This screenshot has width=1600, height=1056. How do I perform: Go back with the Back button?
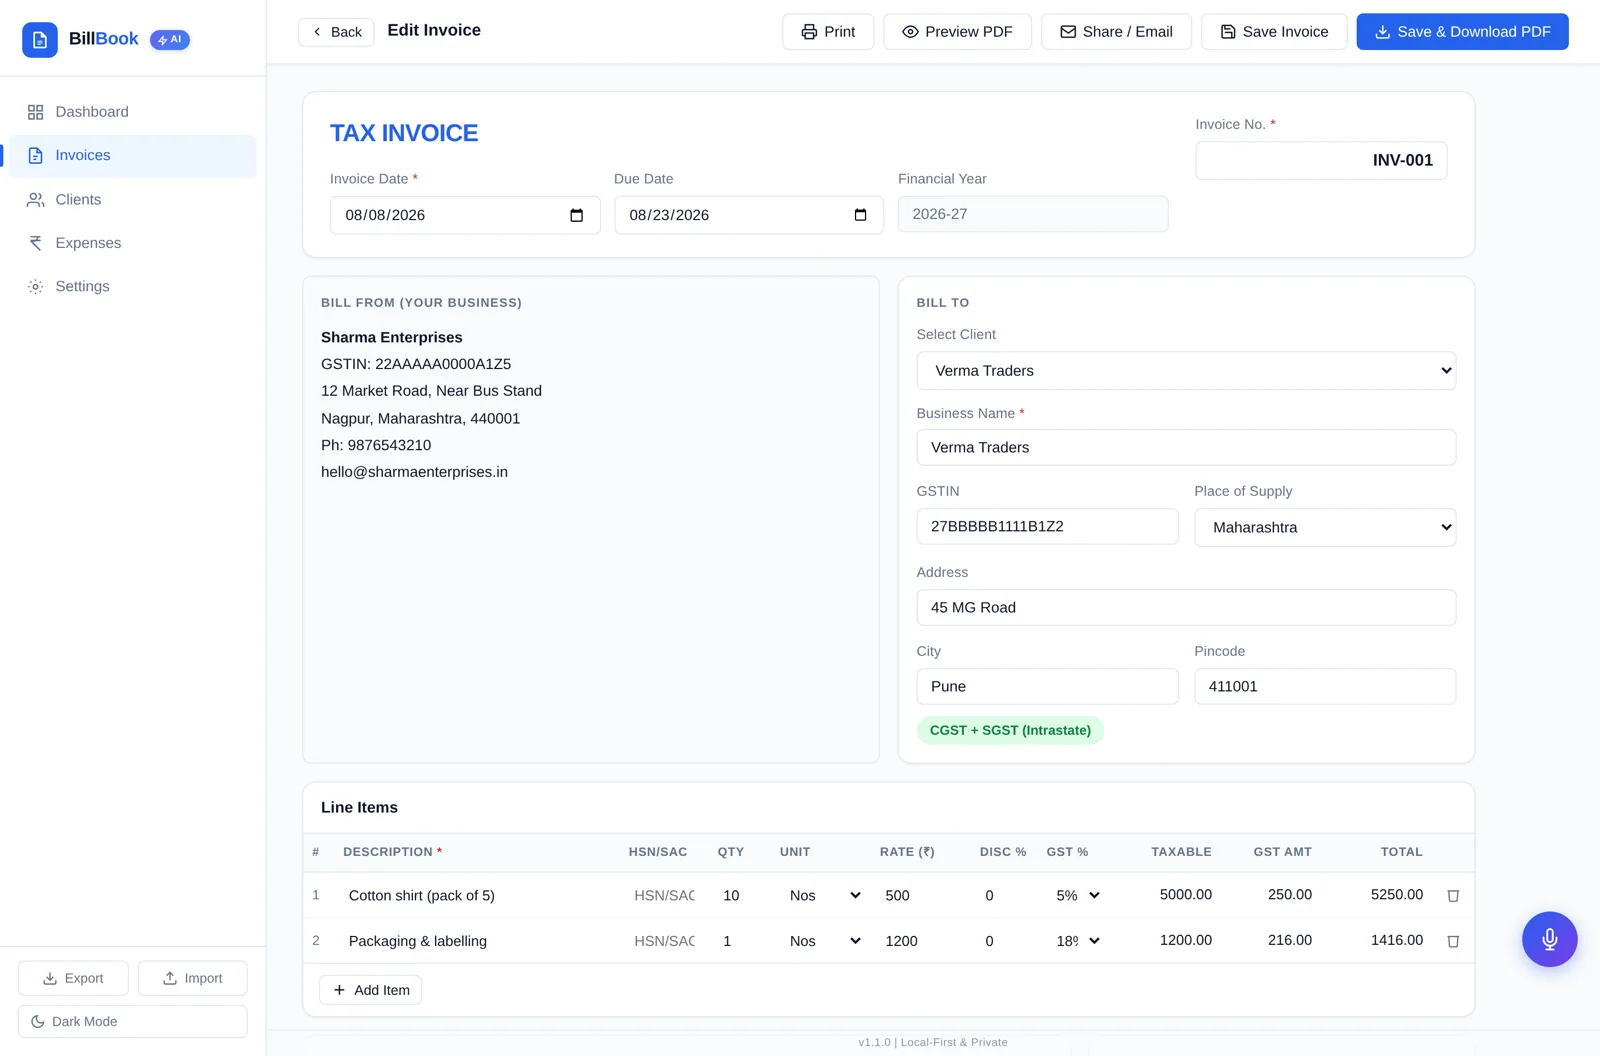tap(336, 32)
